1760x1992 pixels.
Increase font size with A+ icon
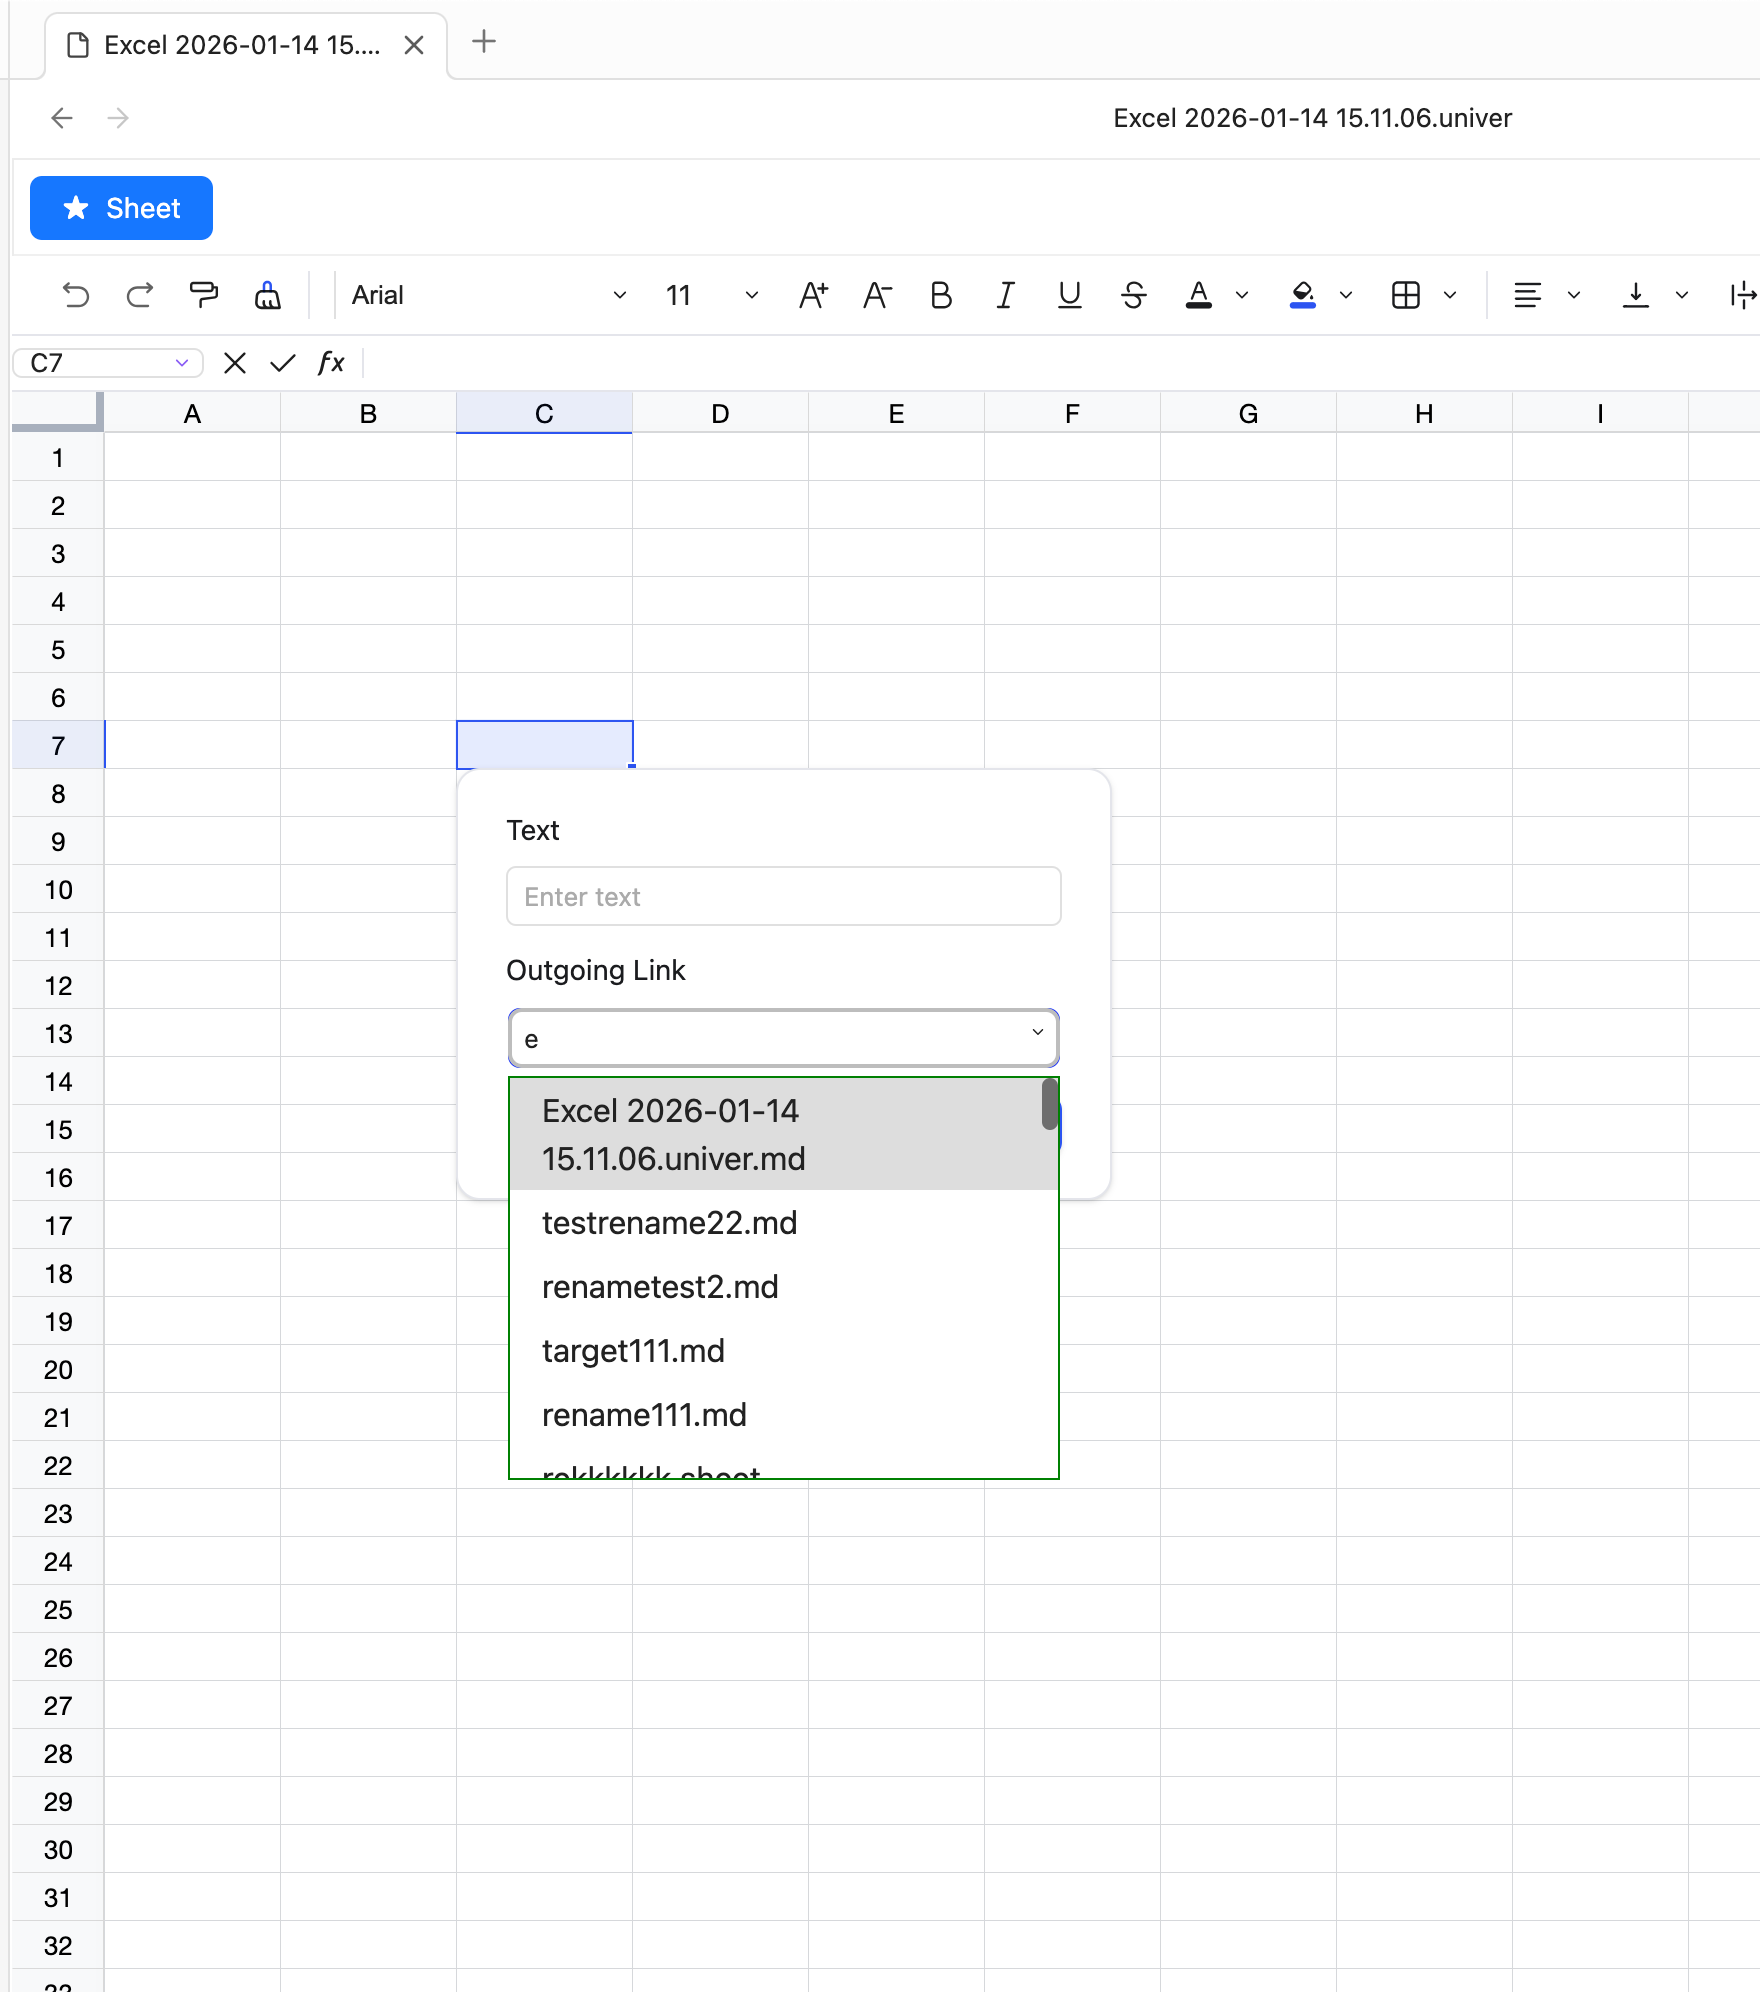[x=813, y=295]
